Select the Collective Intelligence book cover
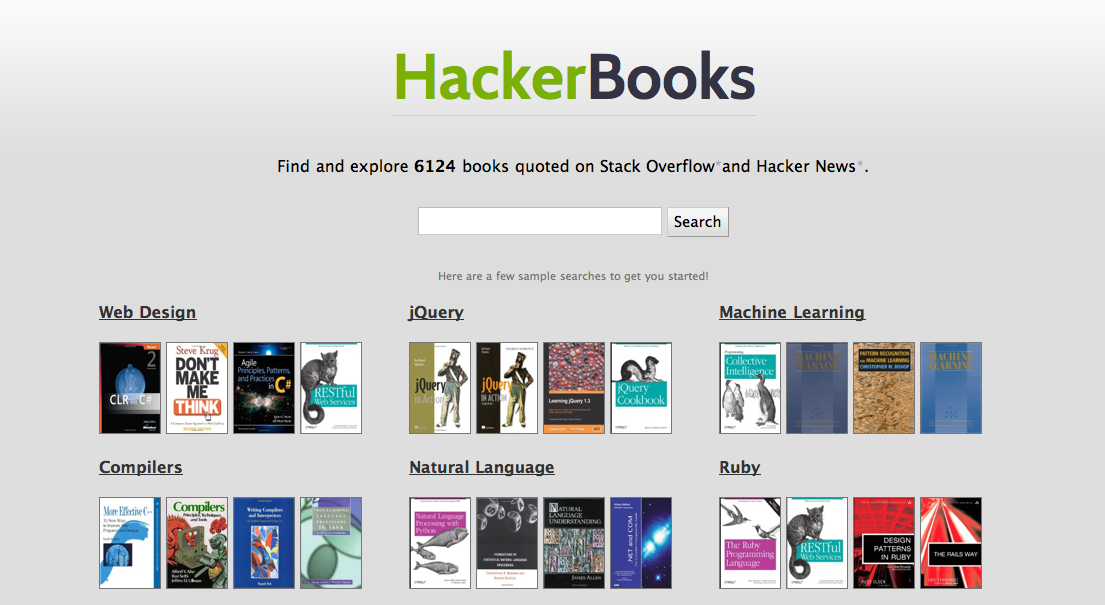1105x605 pixels. (x=750, y=388)
